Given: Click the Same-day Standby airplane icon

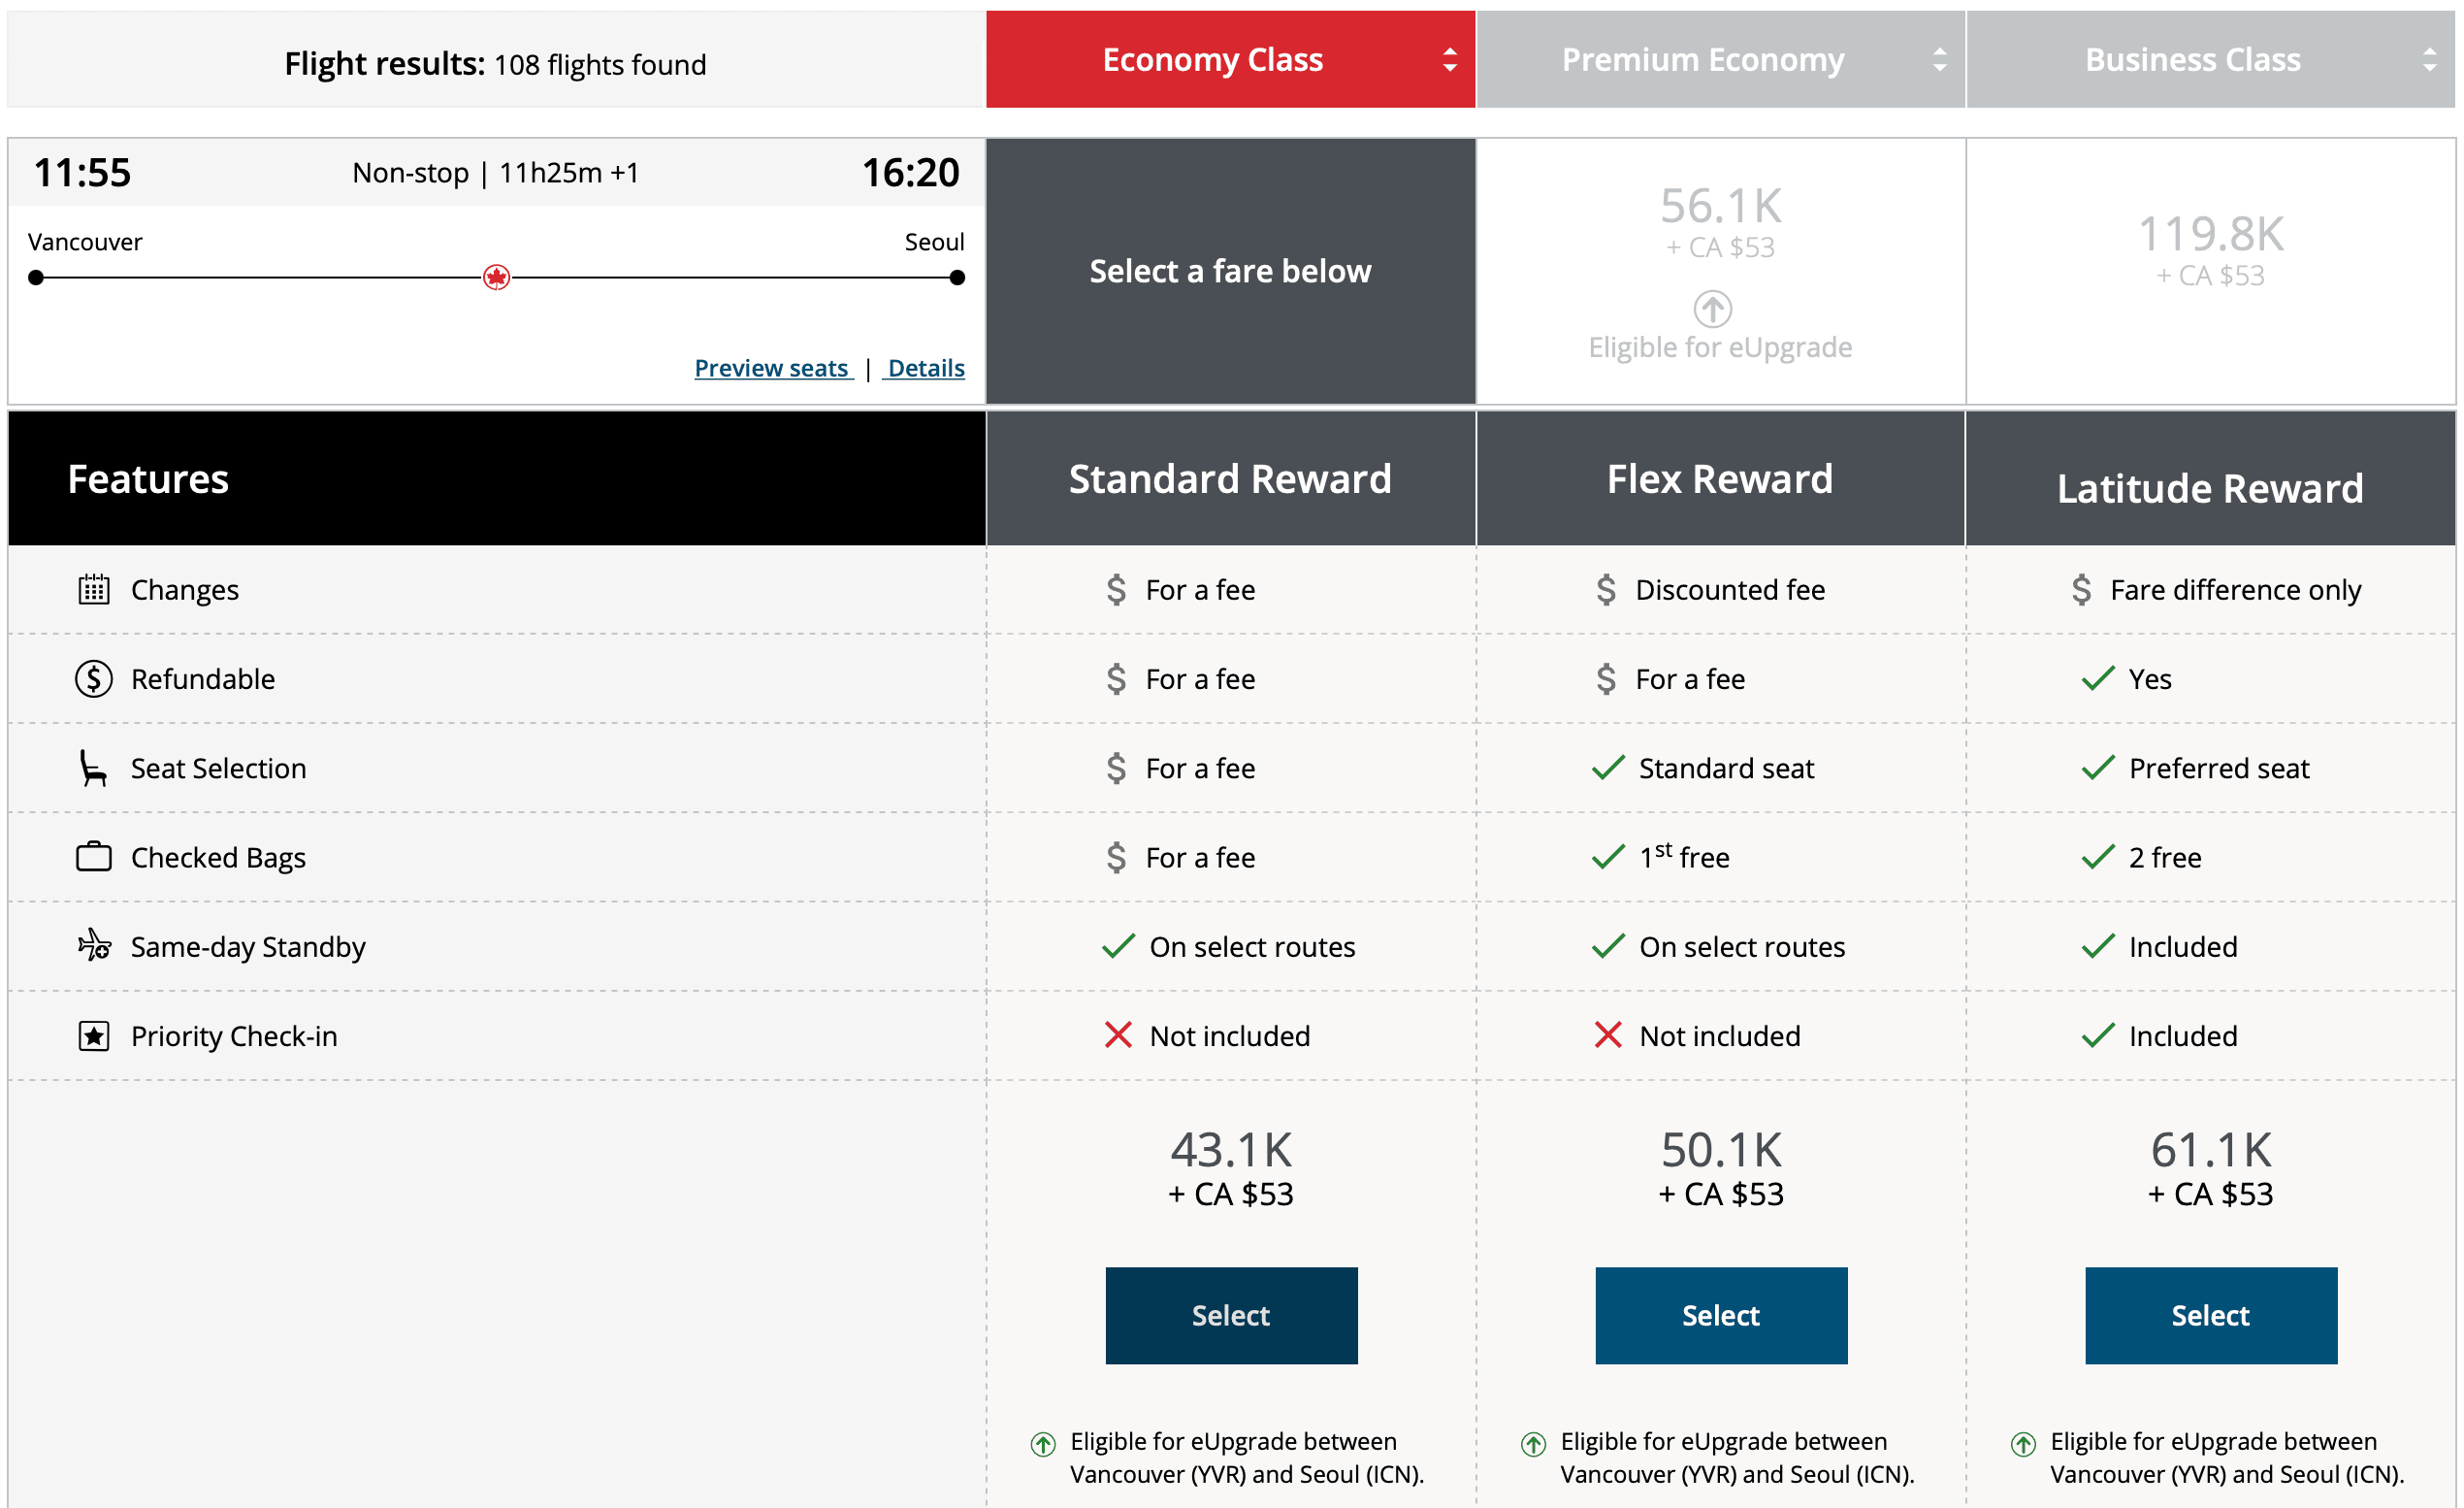Looking at the screenshot, I should (x=94, y=945).
